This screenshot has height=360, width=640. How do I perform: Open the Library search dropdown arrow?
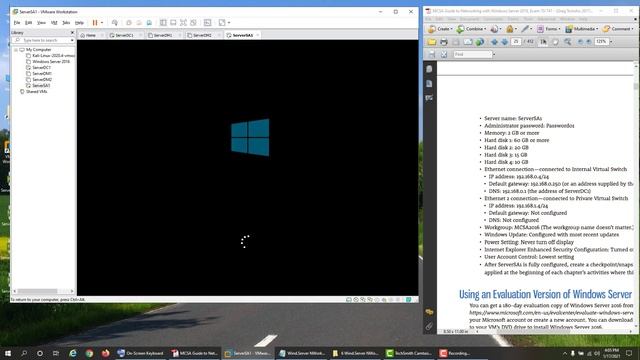click(x=72, y=40)
